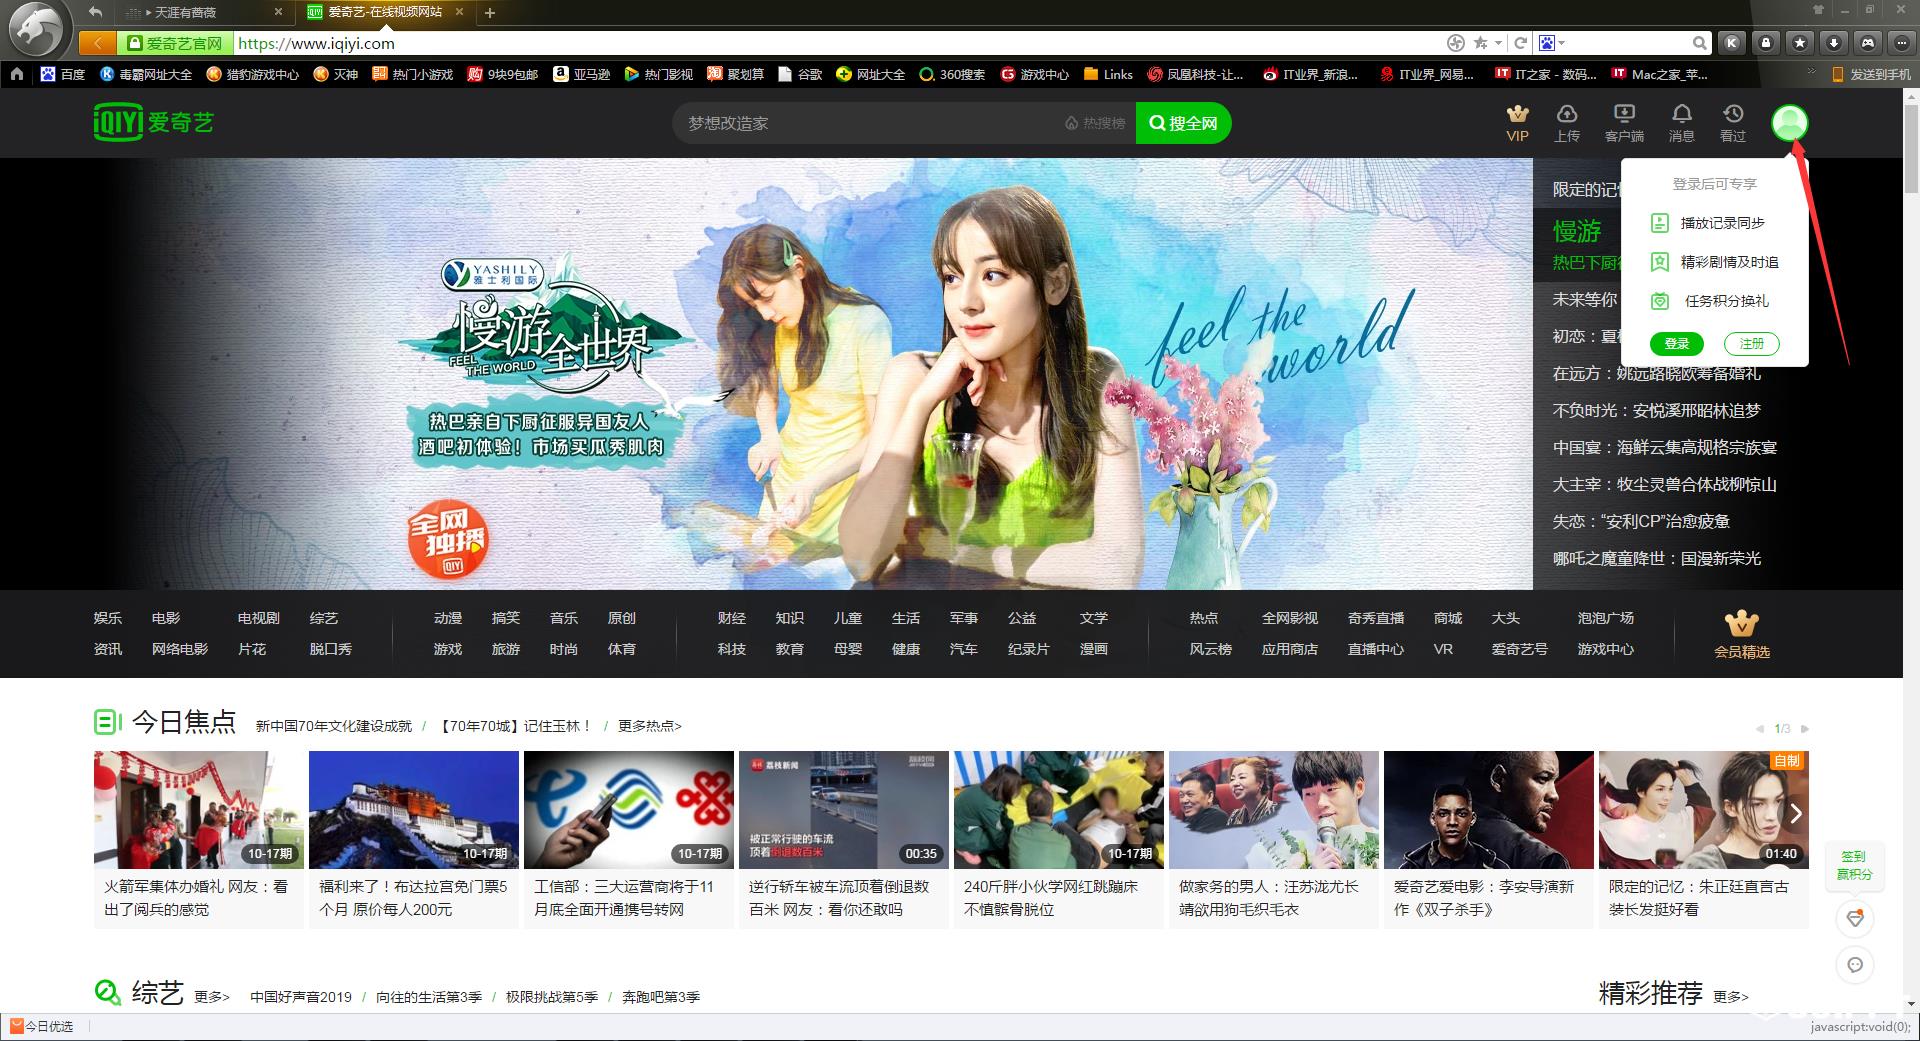The image size is (1920, 1041).
Task: Click the green user avatar icon
Action: [1790, 123]
